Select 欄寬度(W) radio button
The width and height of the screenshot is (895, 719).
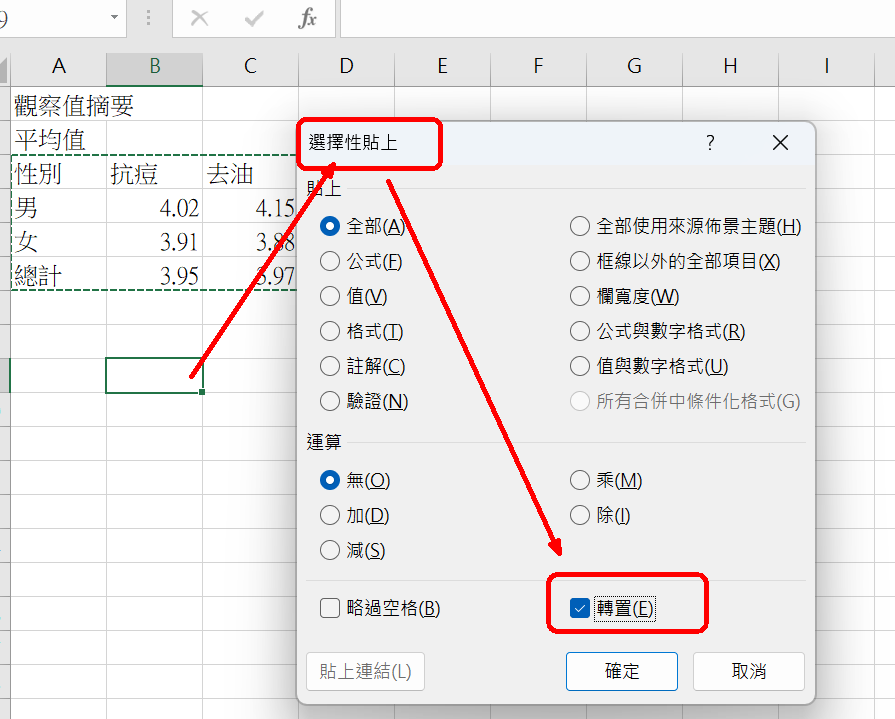point(580,296)
